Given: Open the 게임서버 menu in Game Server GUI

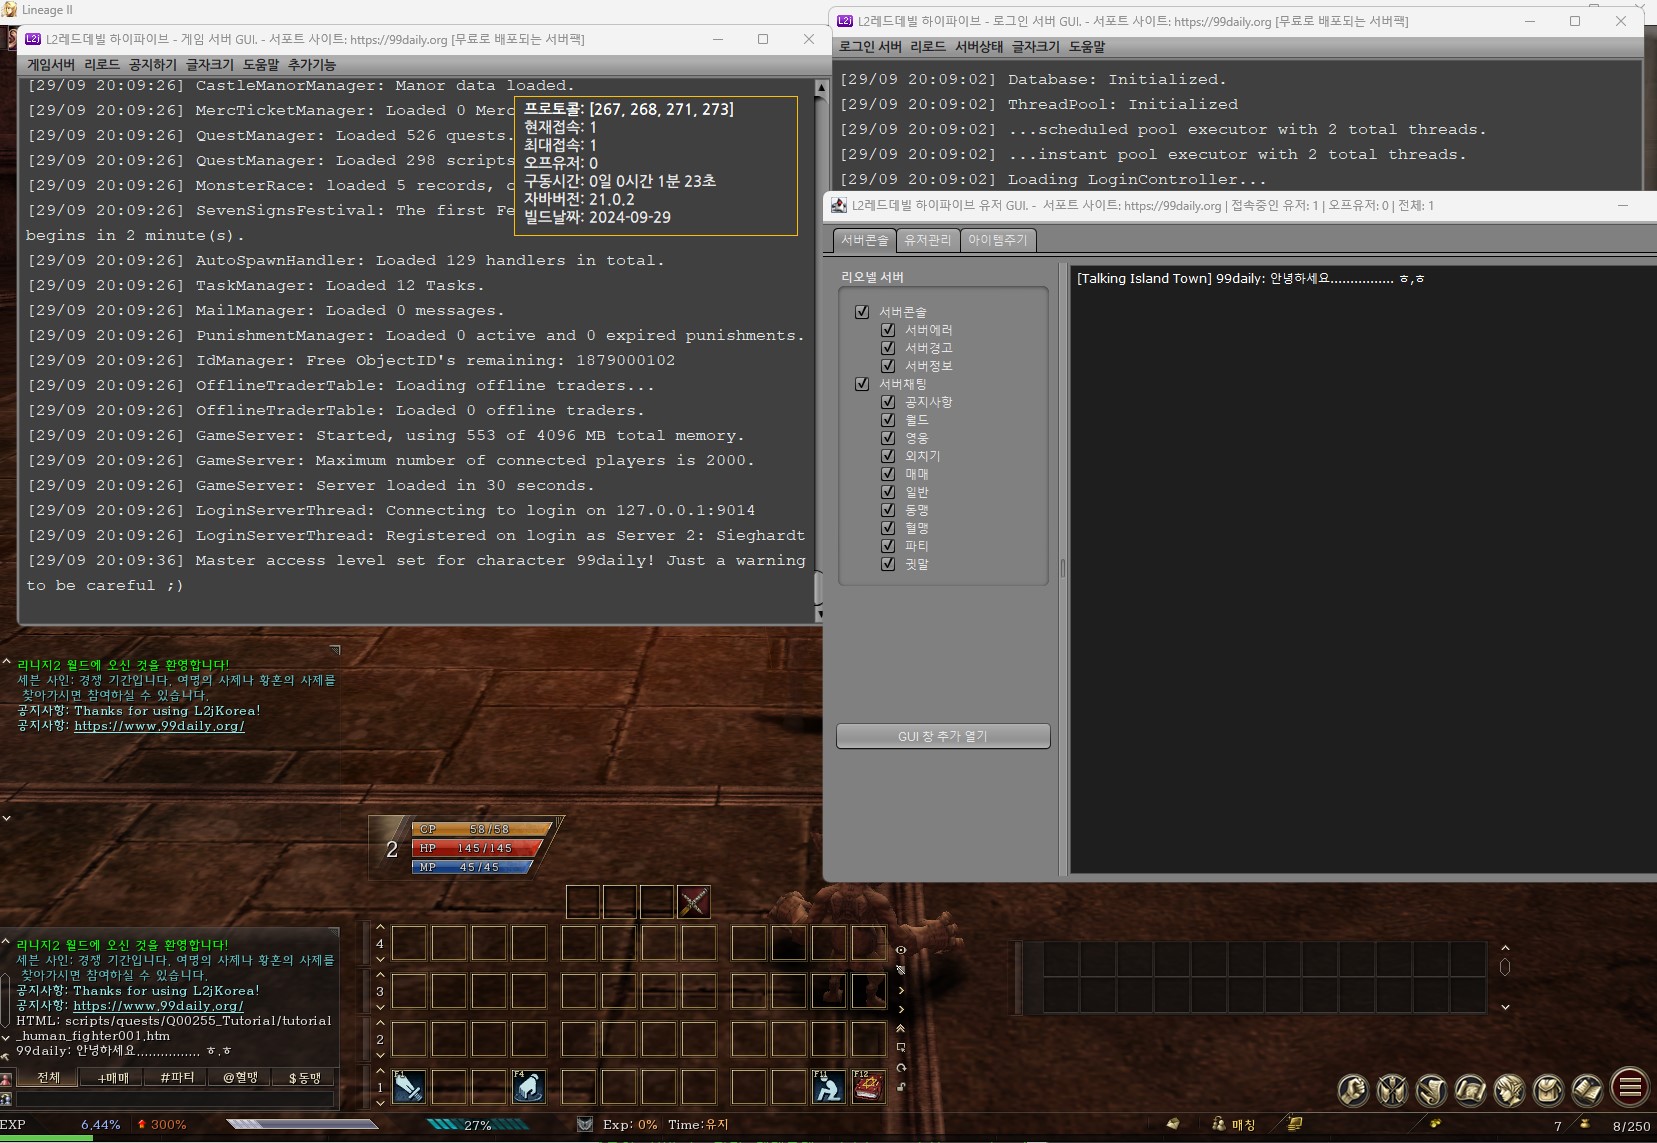Looking at the screenshot, I should tap(51, 65).
